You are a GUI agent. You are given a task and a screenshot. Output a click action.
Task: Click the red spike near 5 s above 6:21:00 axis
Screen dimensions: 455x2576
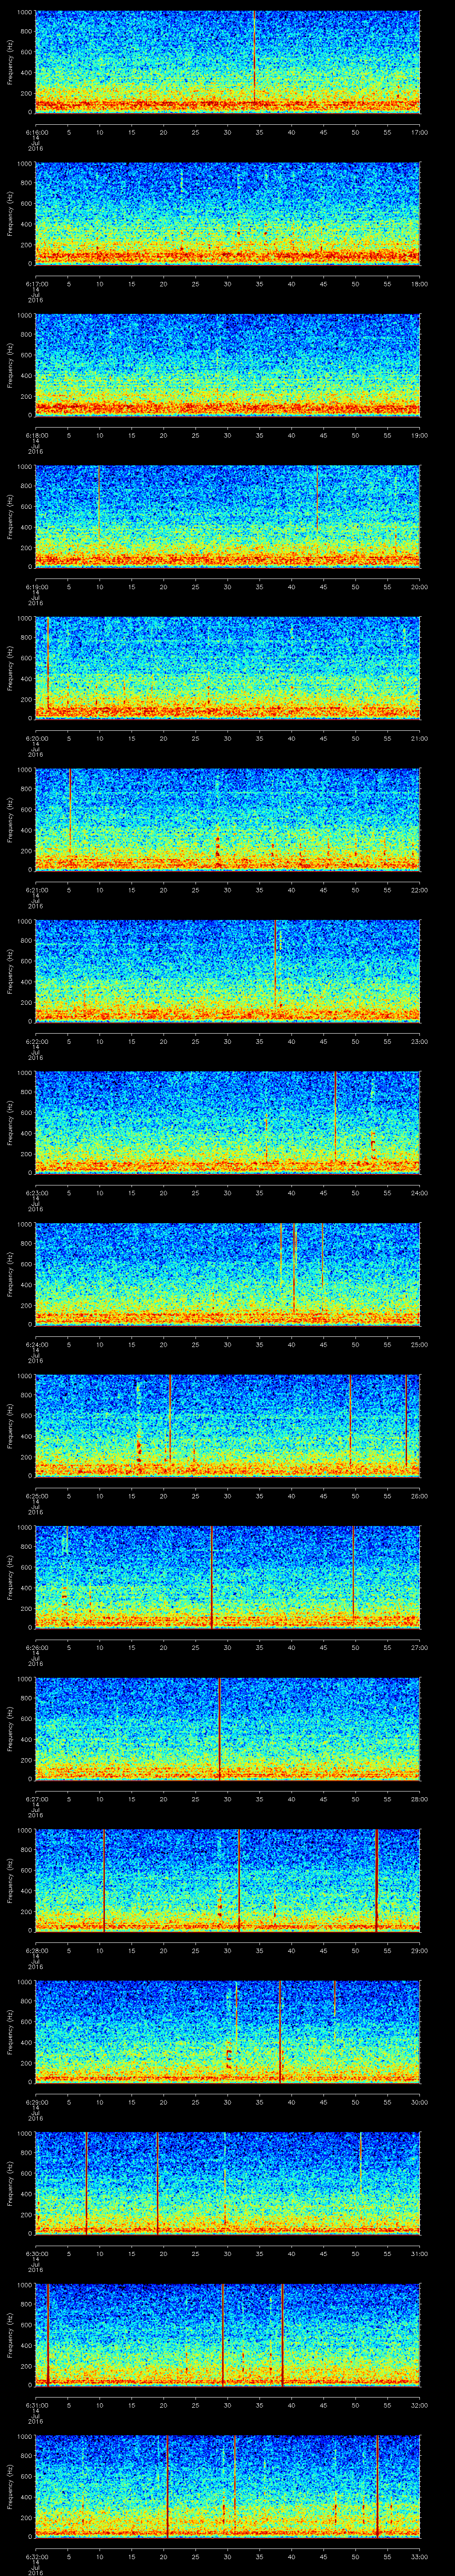pos(70,811)
